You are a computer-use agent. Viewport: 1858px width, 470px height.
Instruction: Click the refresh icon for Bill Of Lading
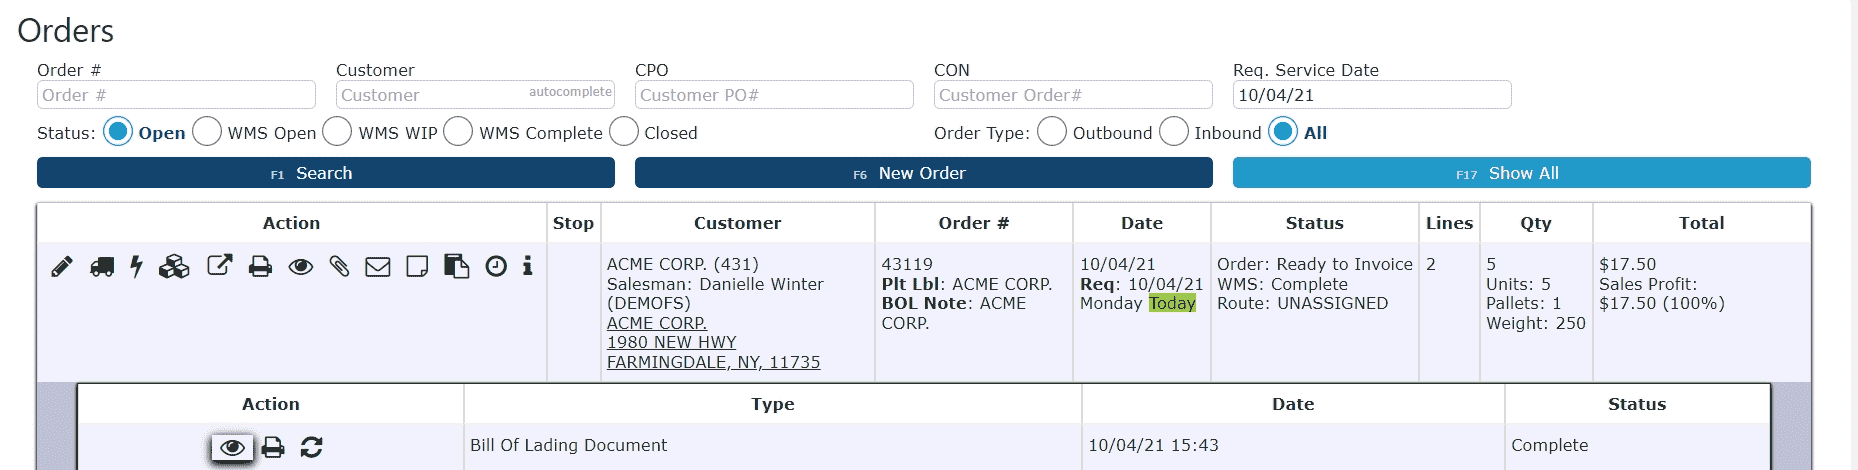point(311,447)
